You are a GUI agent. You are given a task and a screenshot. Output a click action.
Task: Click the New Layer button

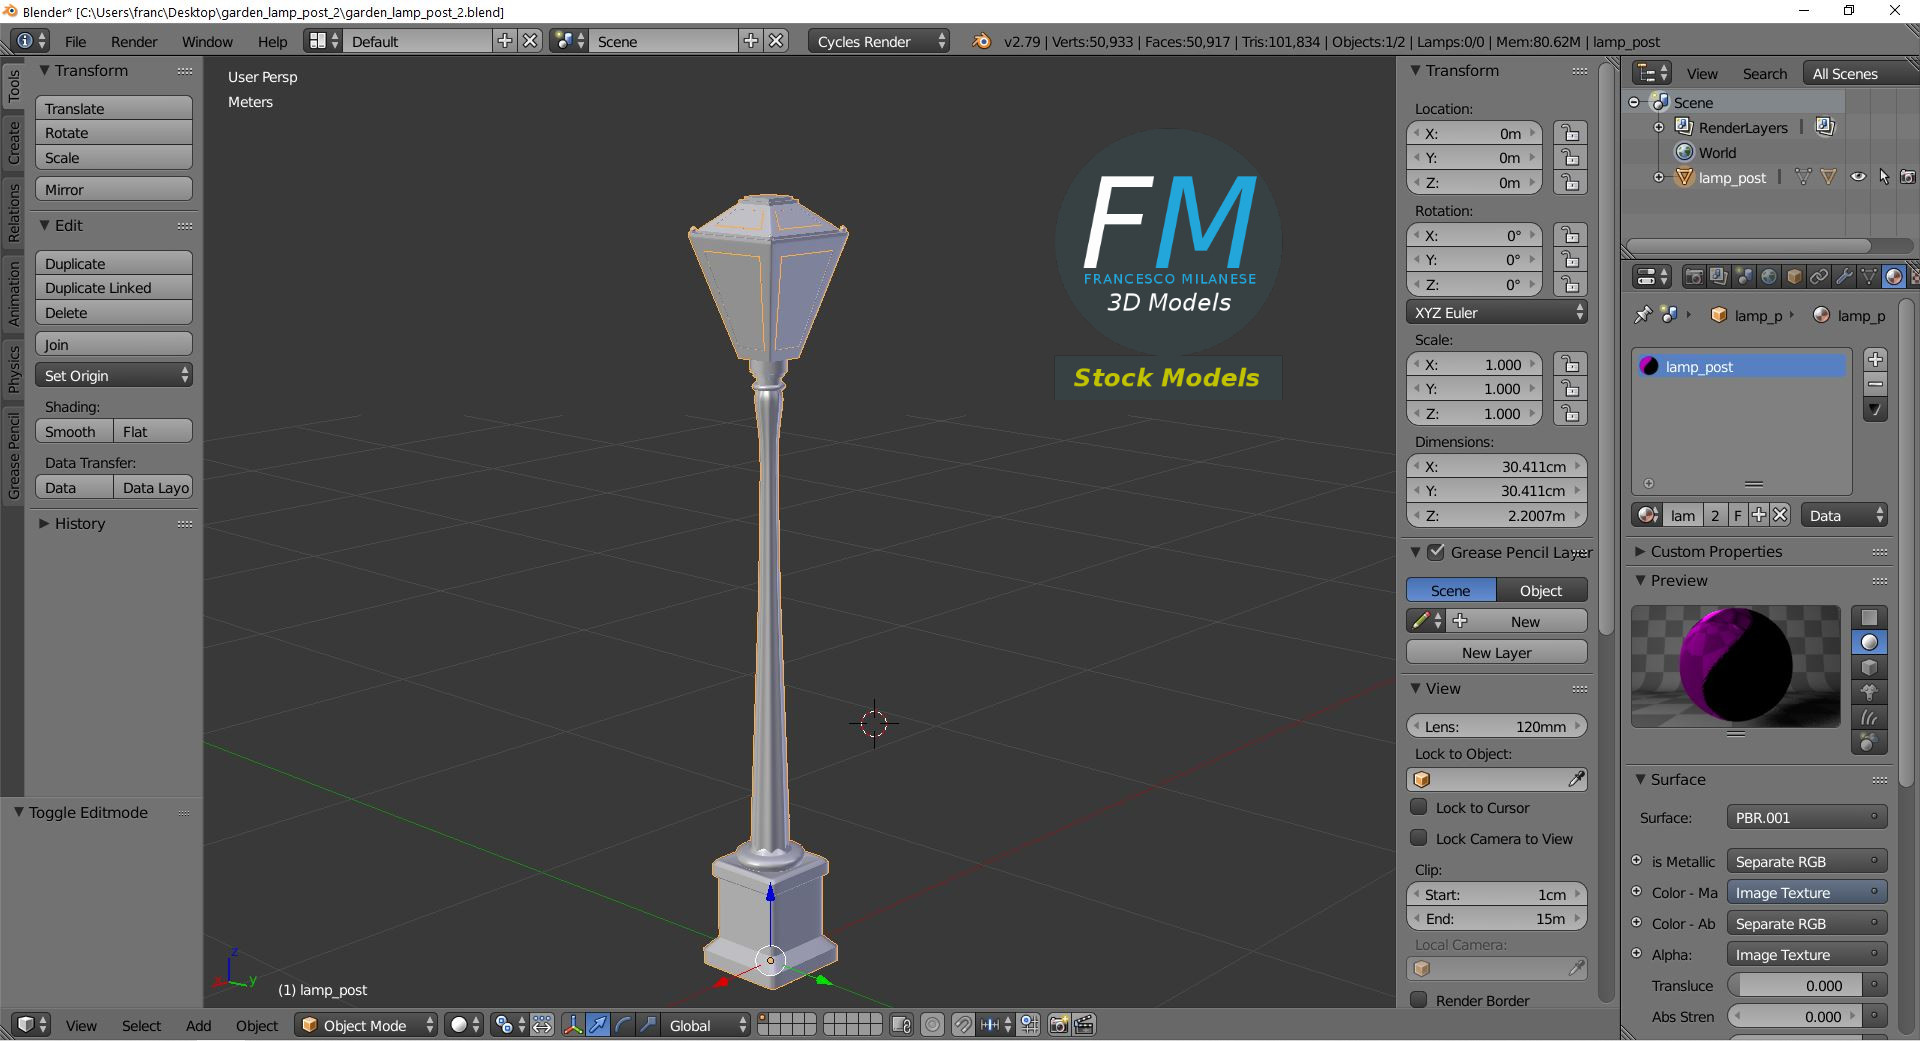(x=1496, y=652)
